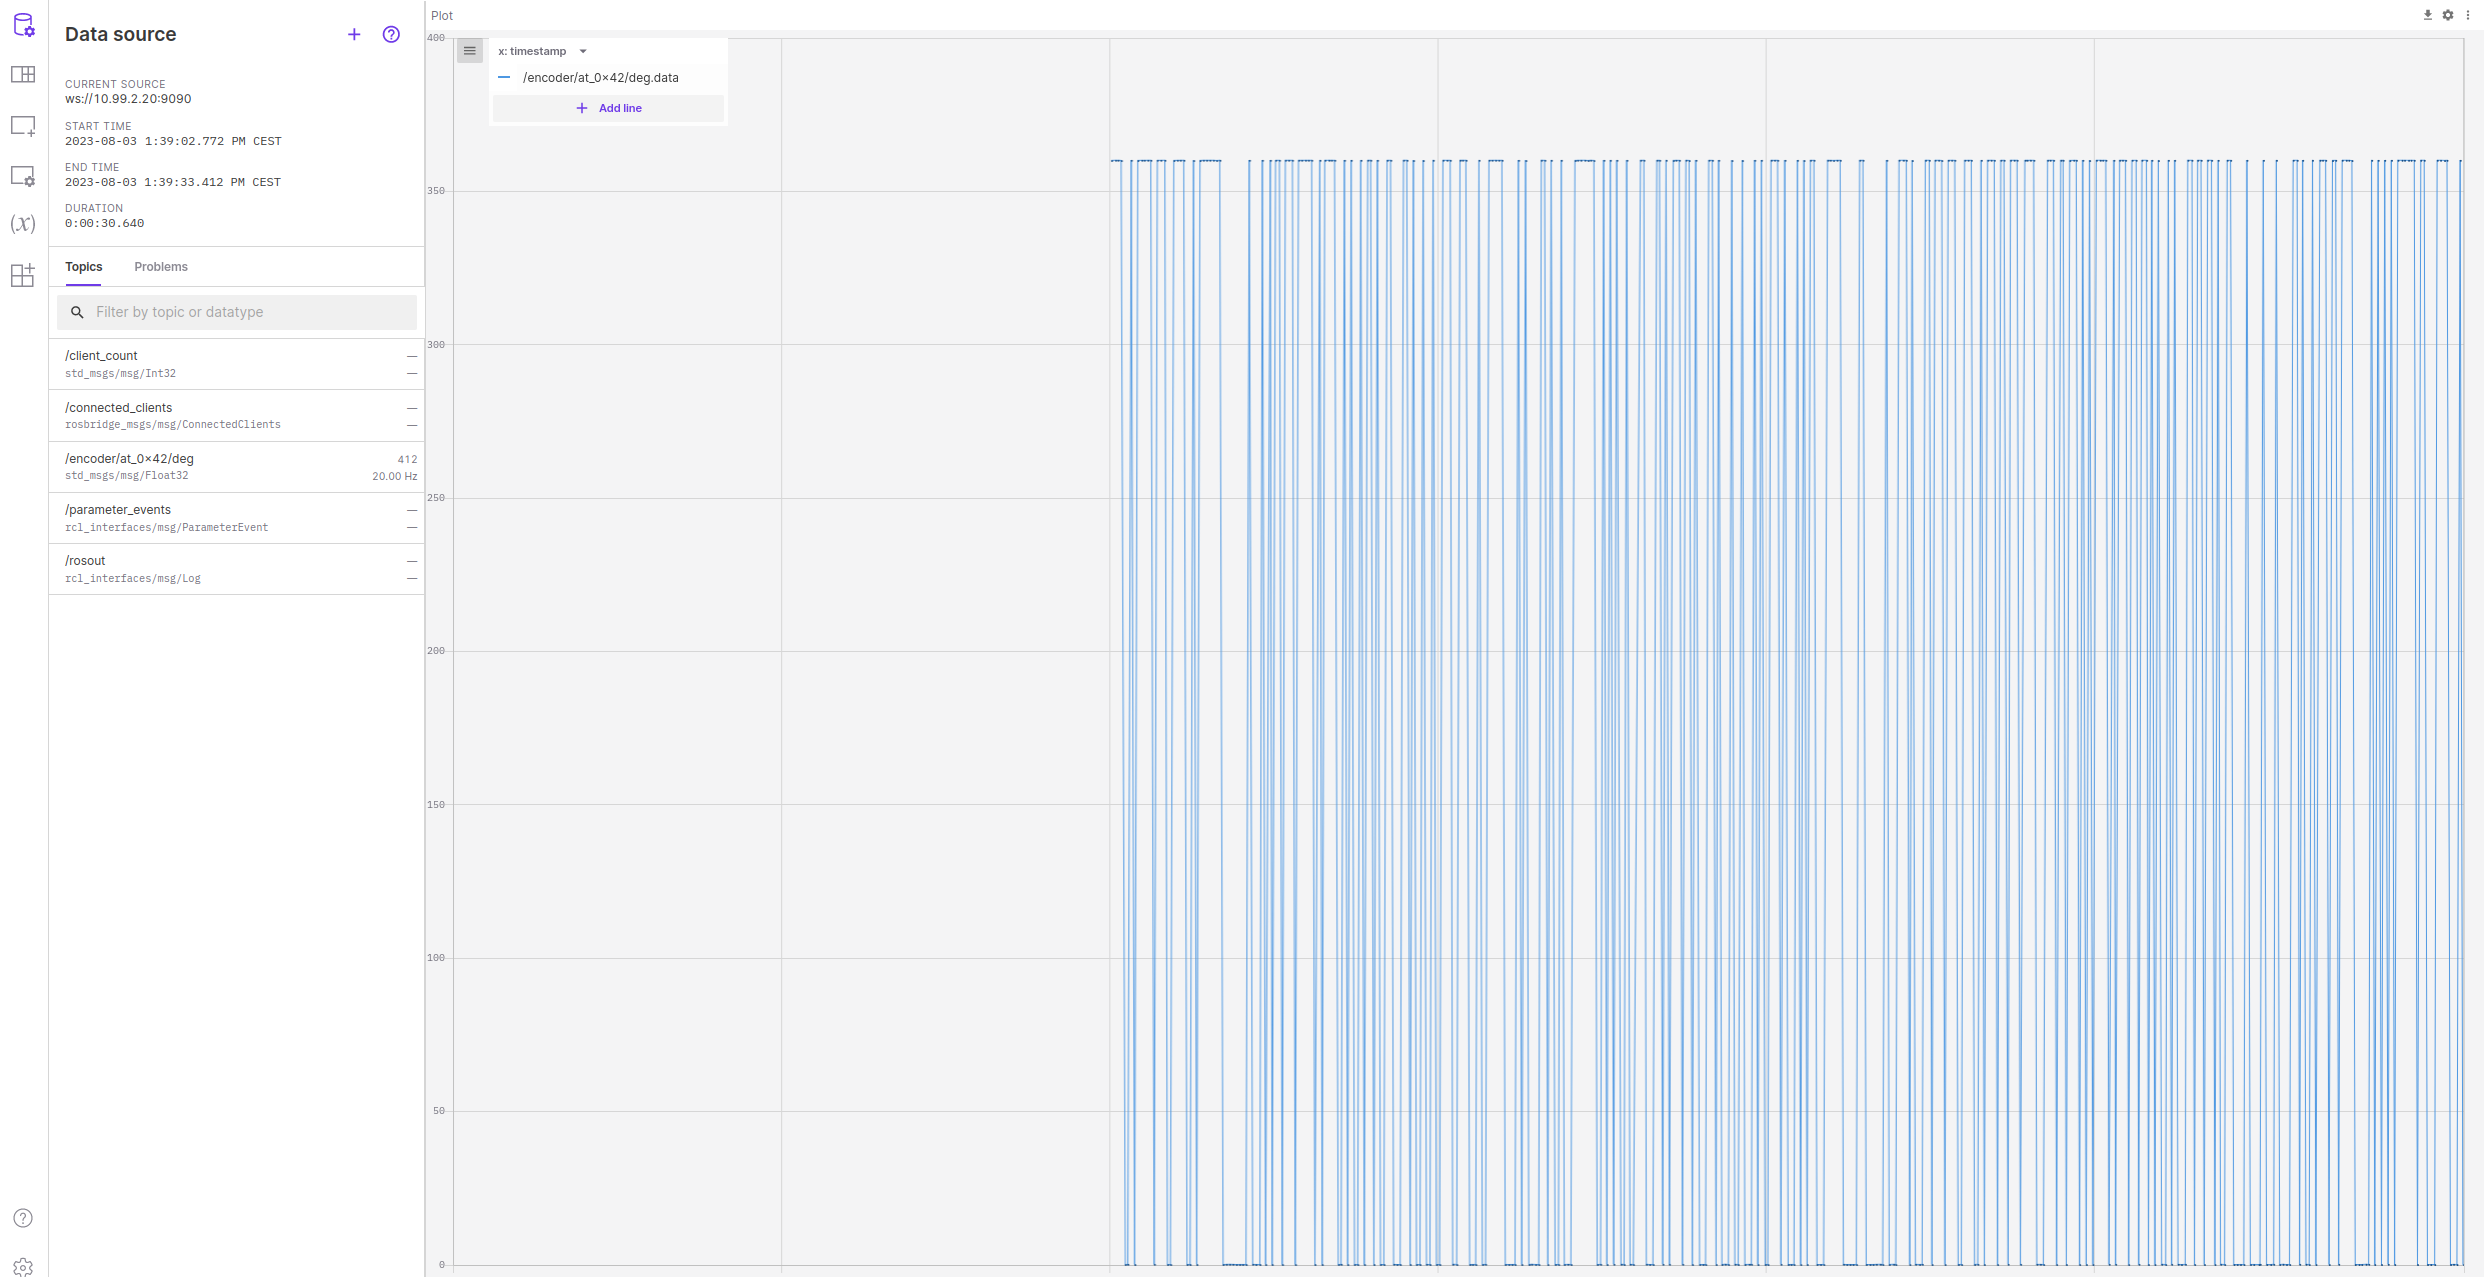
Task: Open the Extensions sidebar icon
Action: [23, 275]
